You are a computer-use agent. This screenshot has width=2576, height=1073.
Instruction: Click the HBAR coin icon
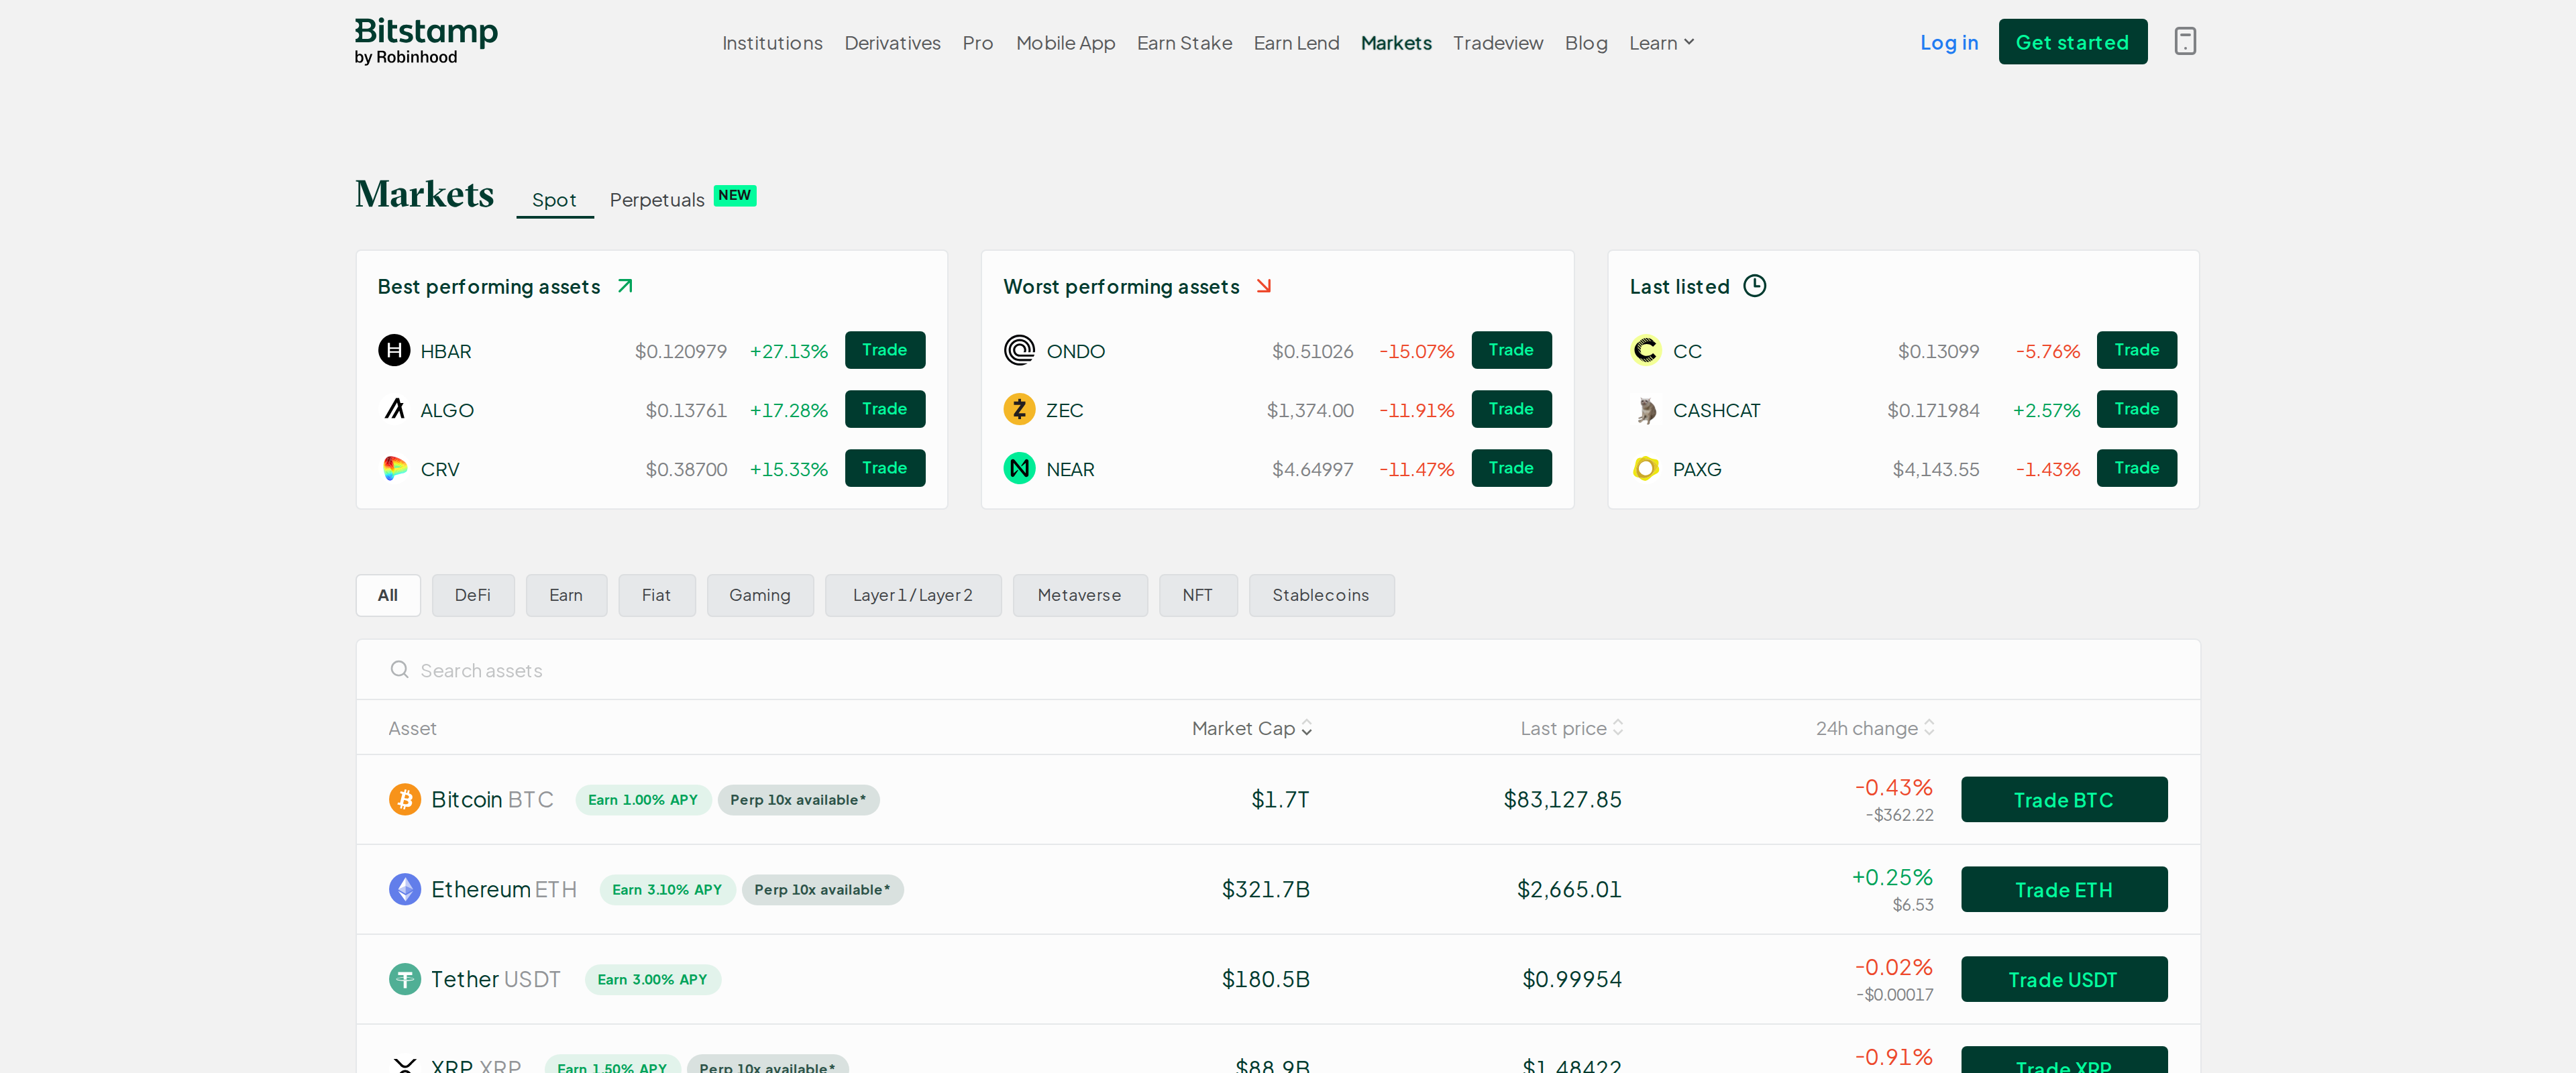(394, 350)
